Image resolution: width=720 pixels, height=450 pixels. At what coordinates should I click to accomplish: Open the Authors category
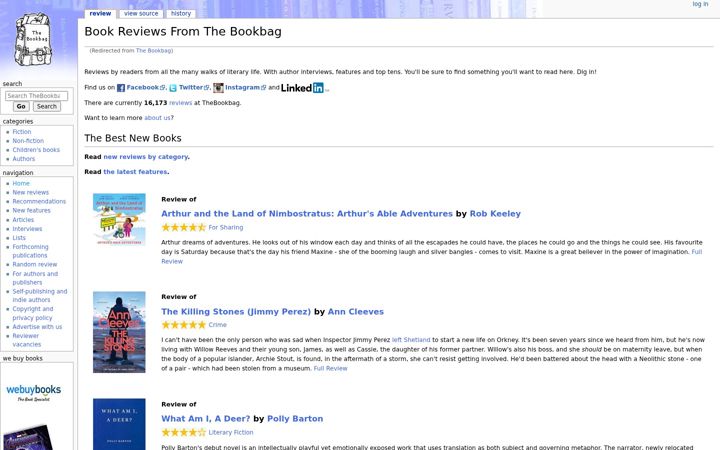23,159
